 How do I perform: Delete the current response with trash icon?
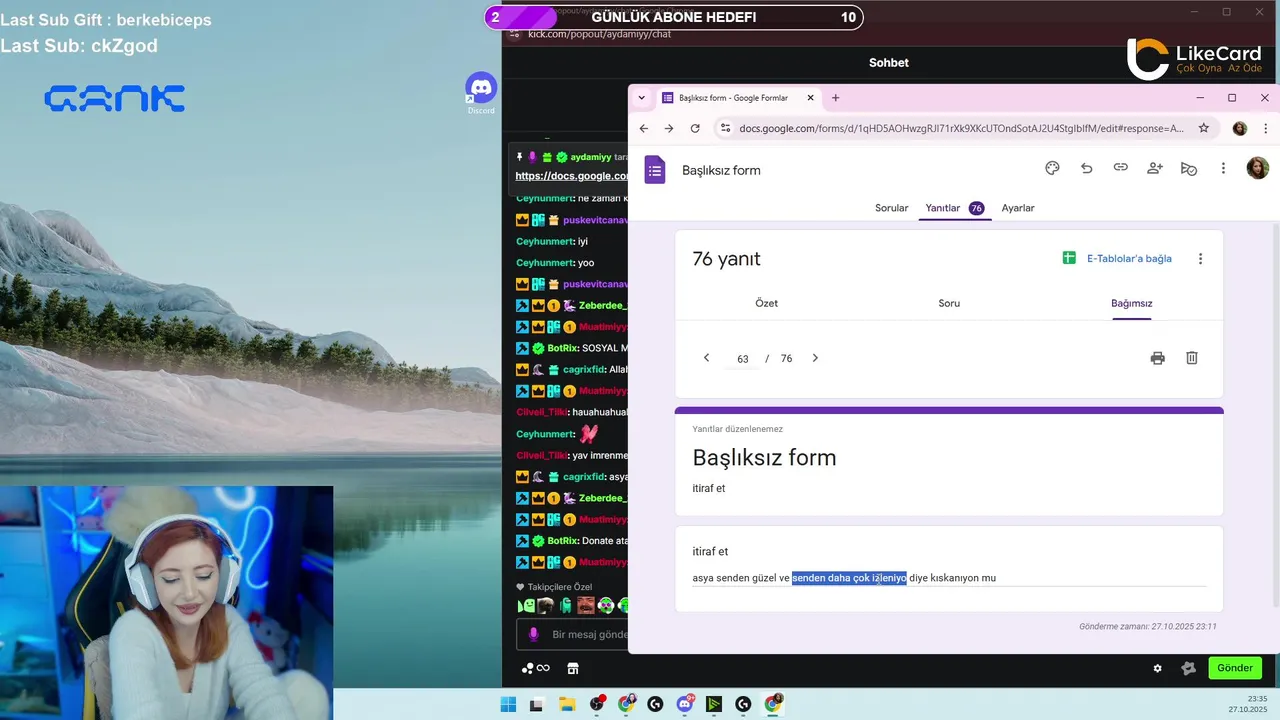click(x=1191, y=358)
